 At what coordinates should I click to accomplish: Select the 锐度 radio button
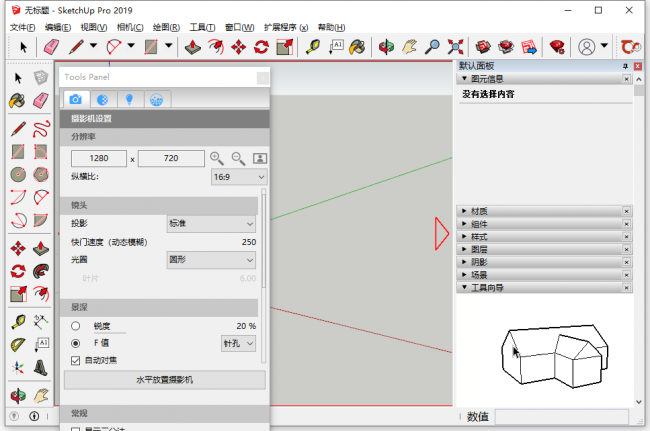76,326
